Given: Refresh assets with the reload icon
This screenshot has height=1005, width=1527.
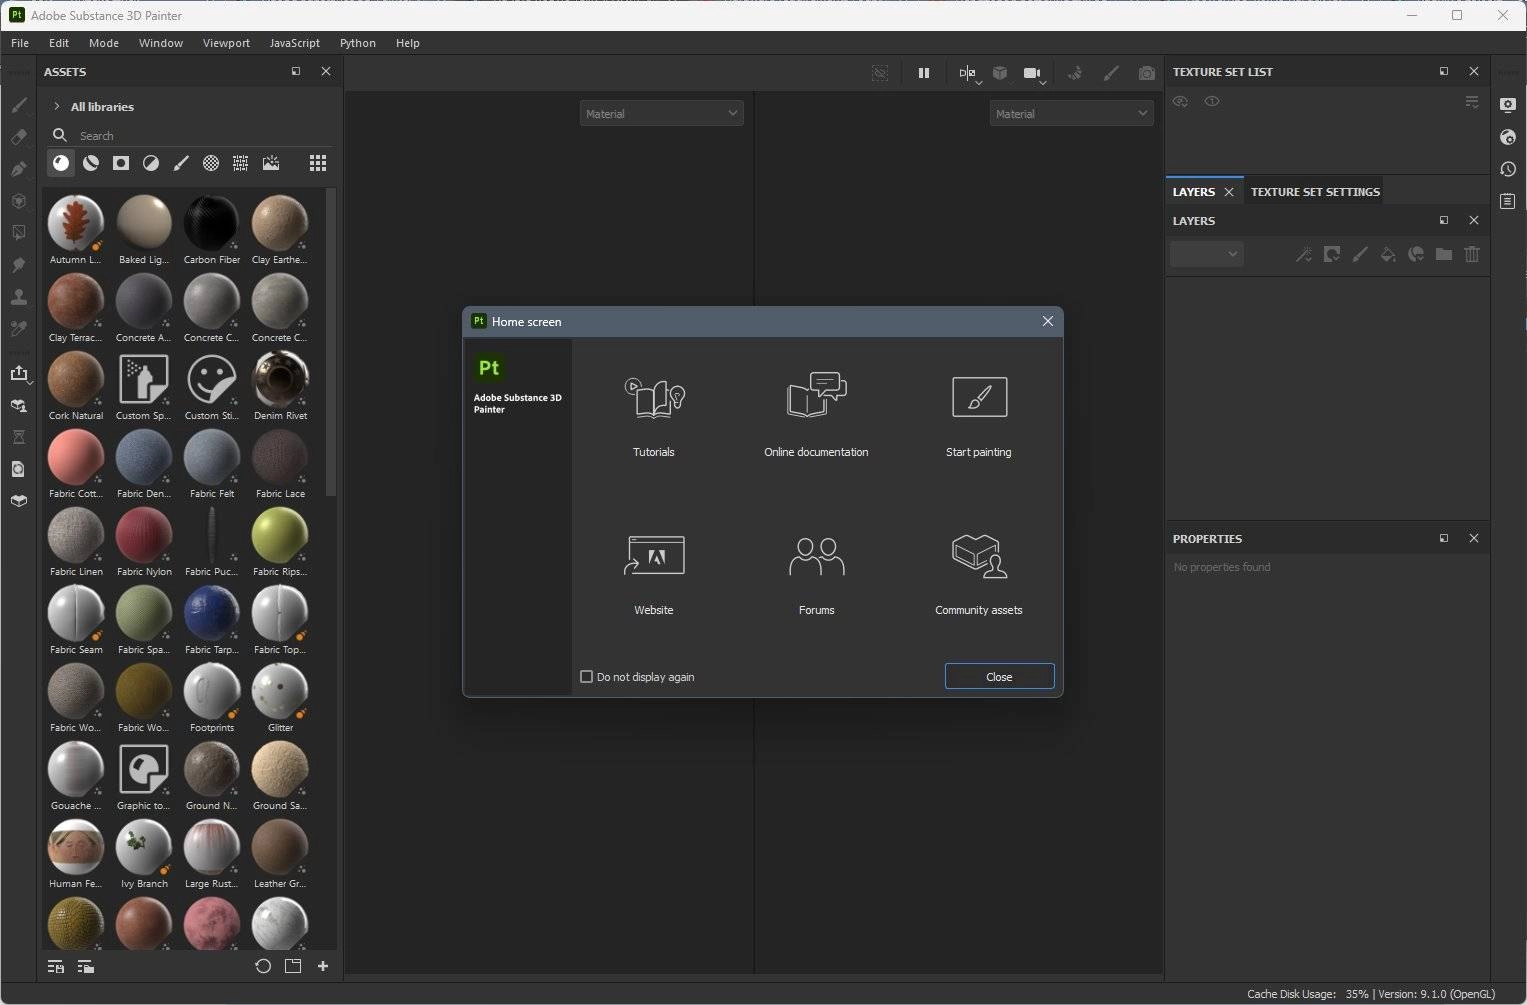Looking at the screenshot, I should (263, 966).
